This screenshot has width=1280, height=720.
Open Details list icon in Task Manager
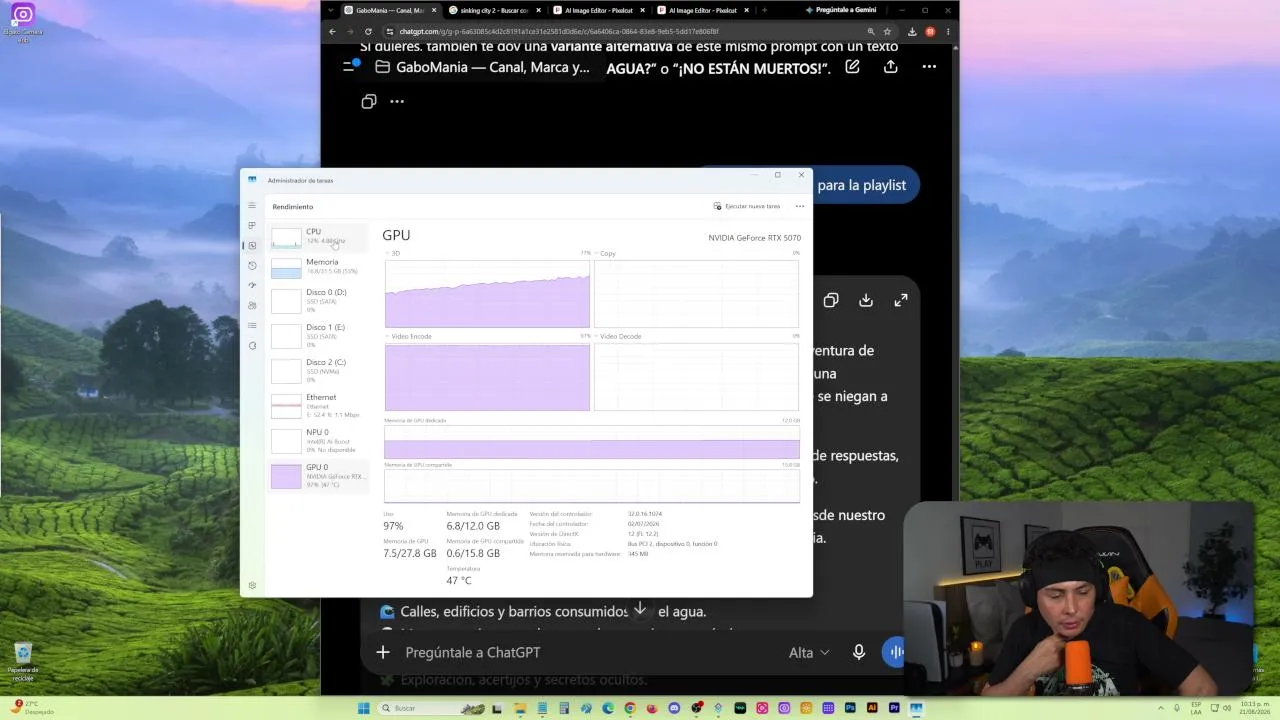pyautogui.click(x=252, y=325)
